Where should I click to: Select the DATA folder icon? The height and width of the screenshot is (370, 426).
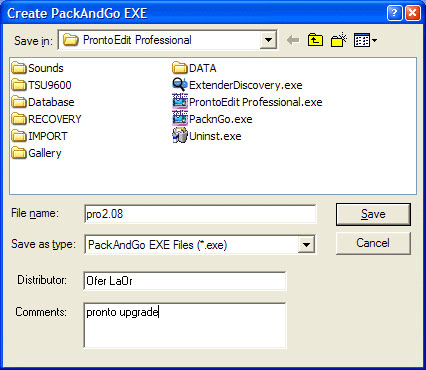[180, 68]
